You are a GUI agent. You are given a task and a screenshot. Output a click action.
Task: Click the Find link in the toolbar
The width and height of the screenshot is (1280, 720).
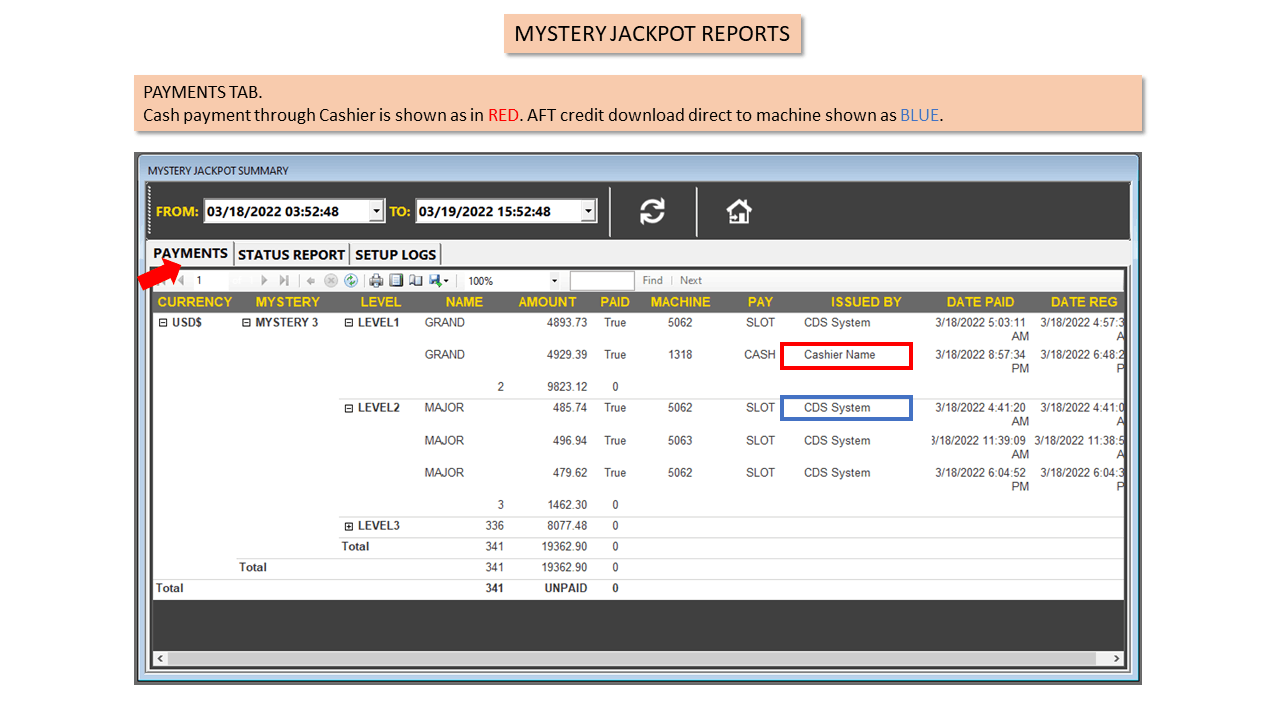point(652,281)
